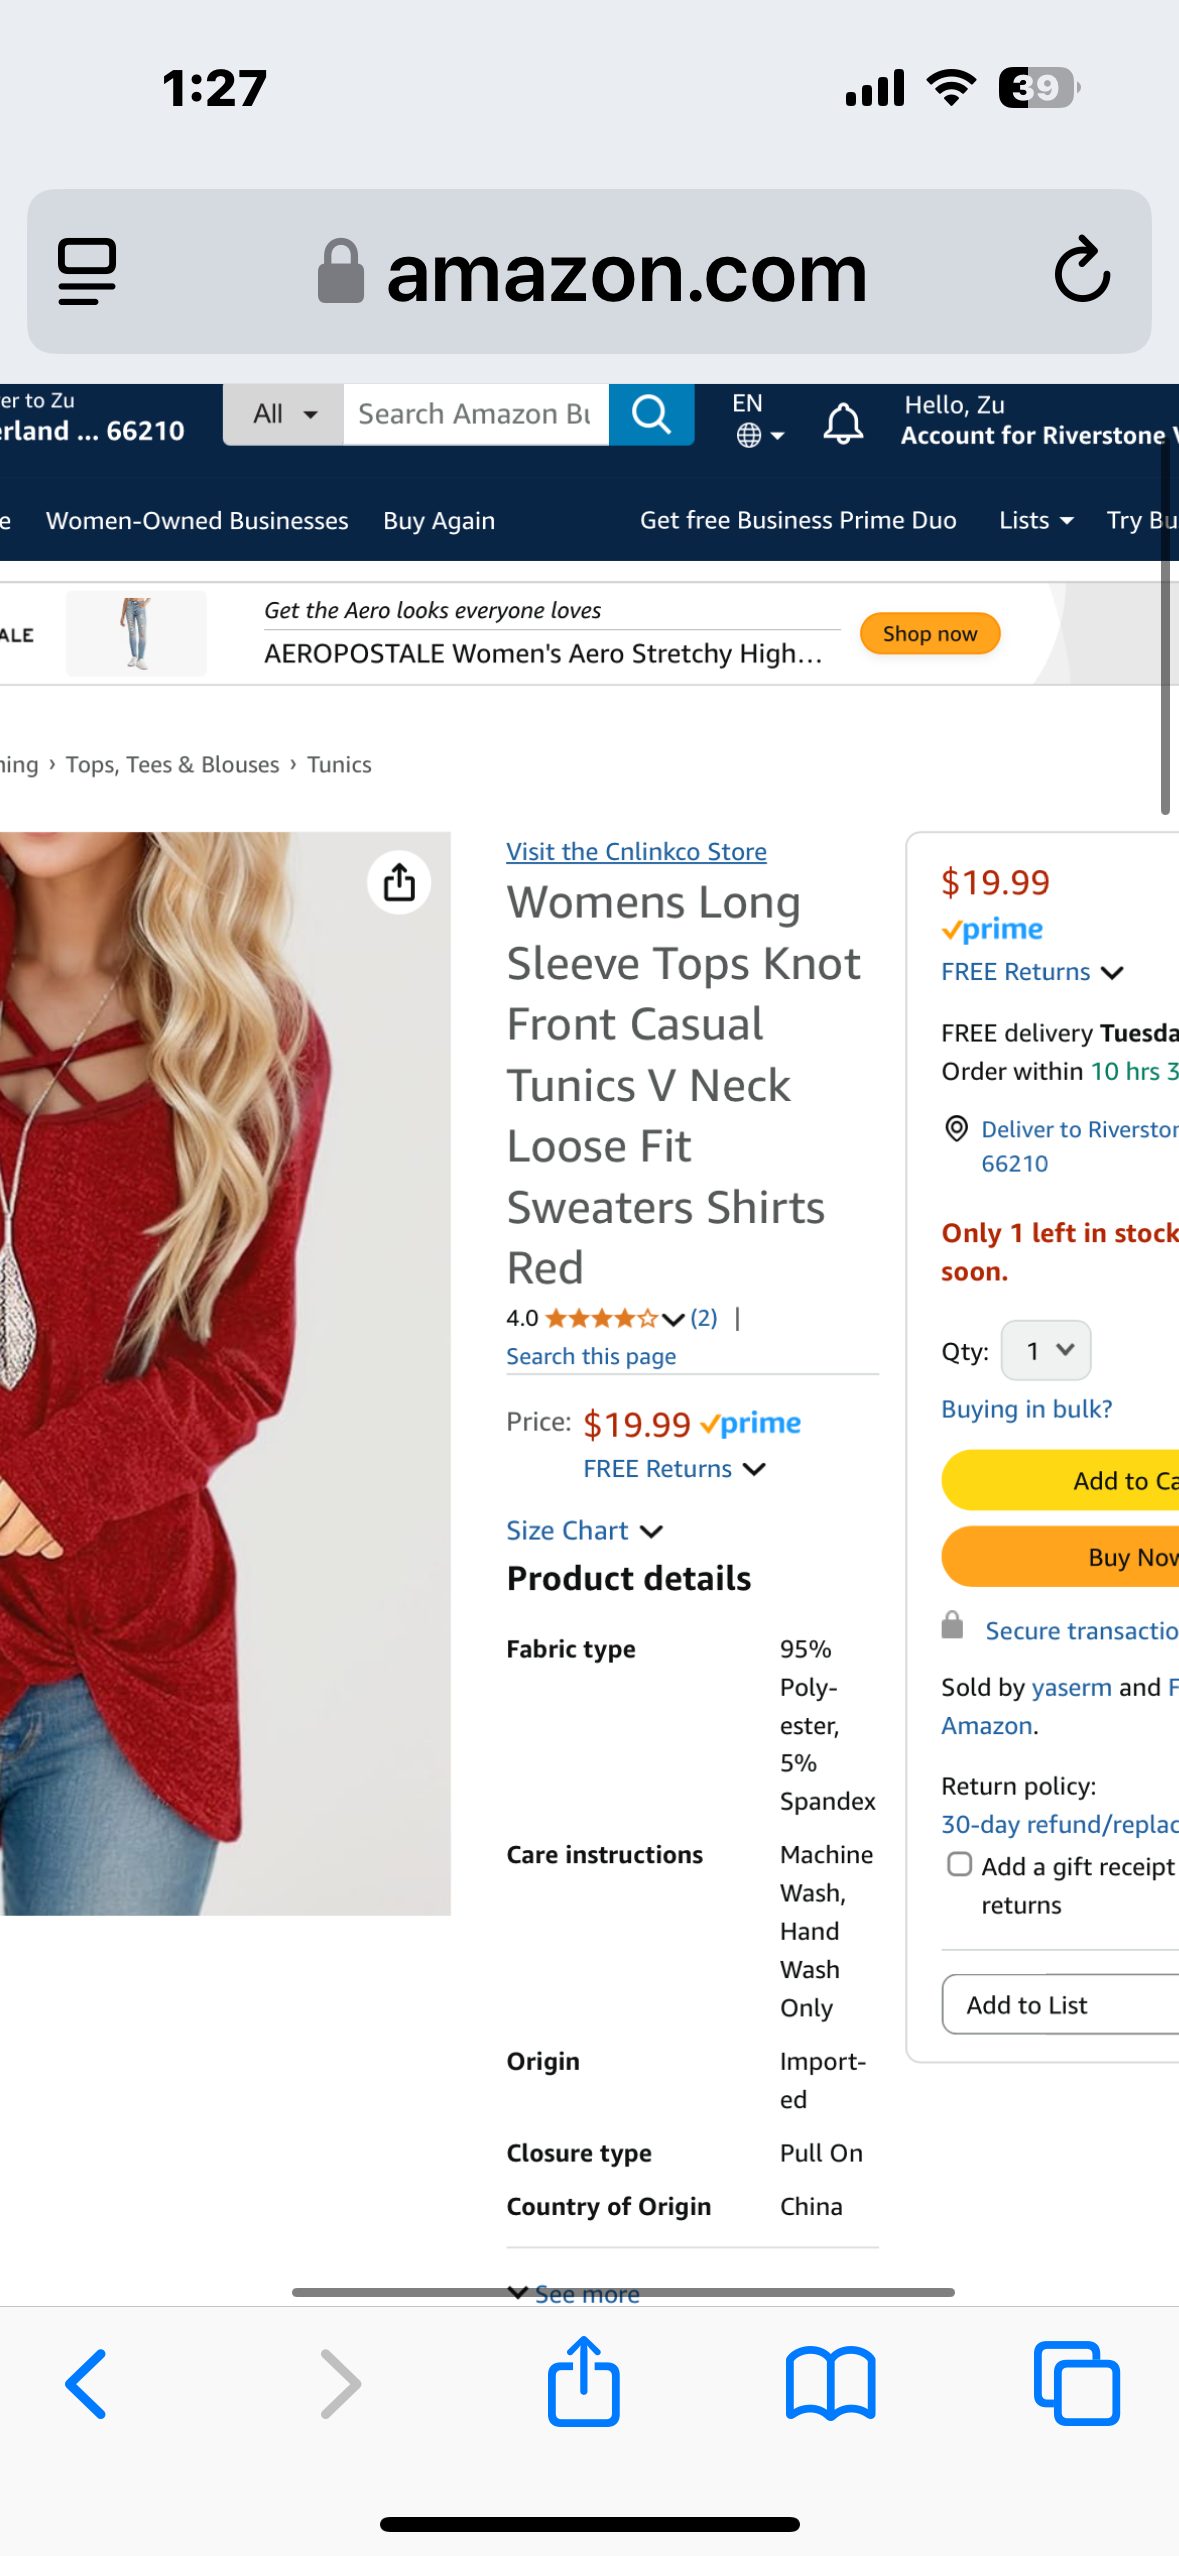Open Women-Owned Businesses menu item
This screenshot has width=1179, height=2556.
197,520
